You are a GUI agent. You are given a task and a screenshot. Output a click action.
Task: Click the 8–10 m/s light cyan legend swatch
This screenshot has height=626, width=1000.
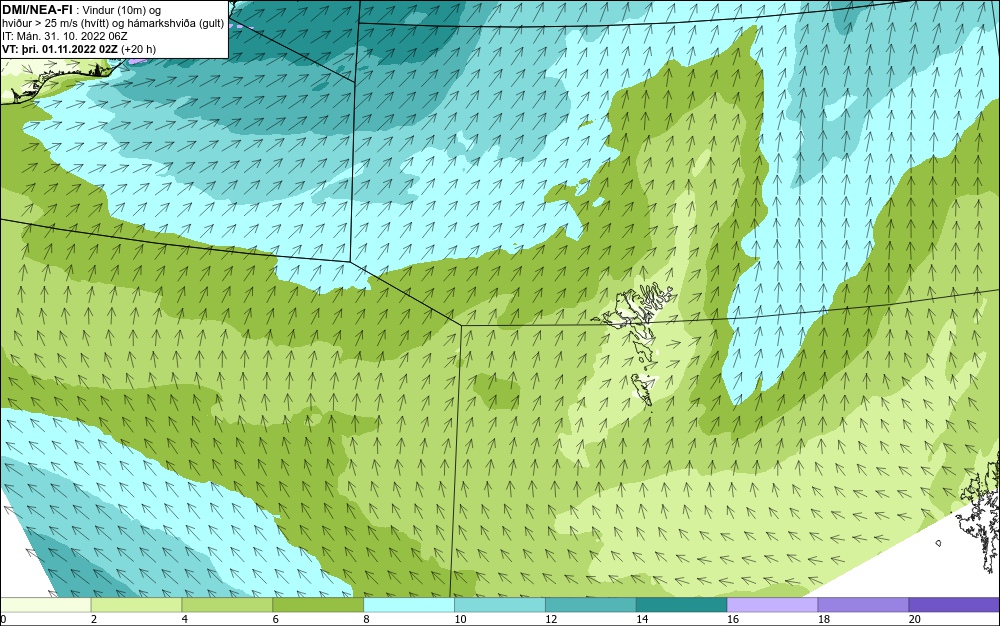tap(409, 605)
